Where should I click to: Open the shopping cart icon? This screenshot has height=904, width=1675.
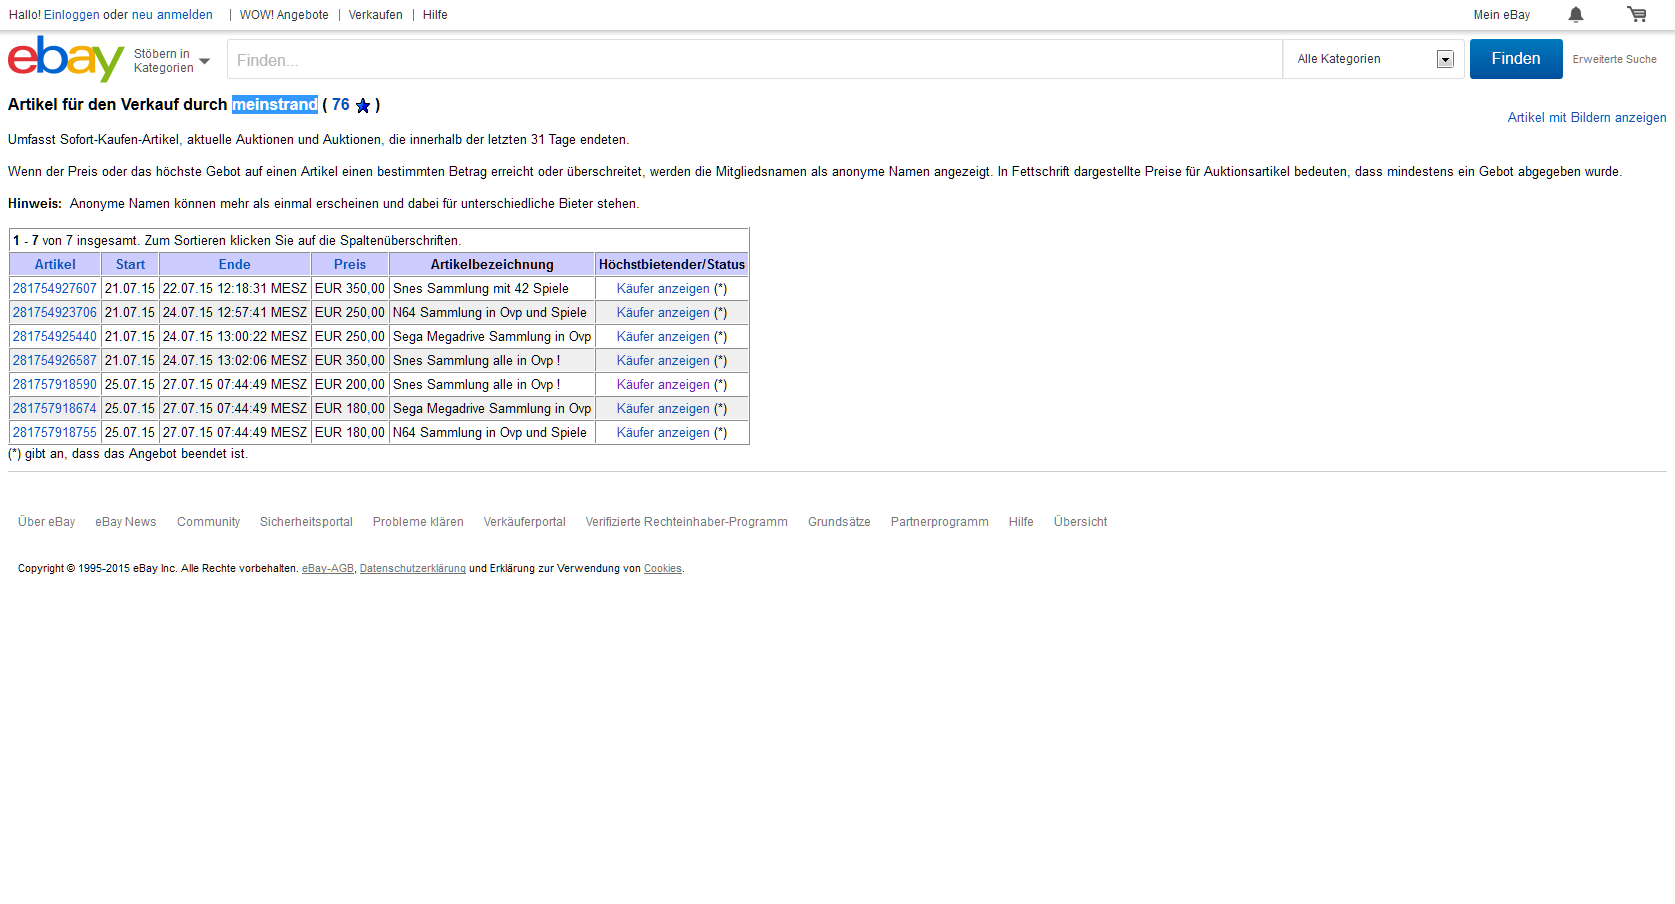1636,14
